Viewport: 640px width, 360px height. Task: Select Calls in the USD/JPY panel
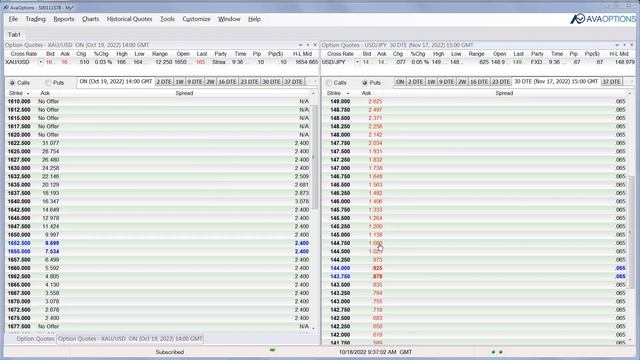(329, 83)
